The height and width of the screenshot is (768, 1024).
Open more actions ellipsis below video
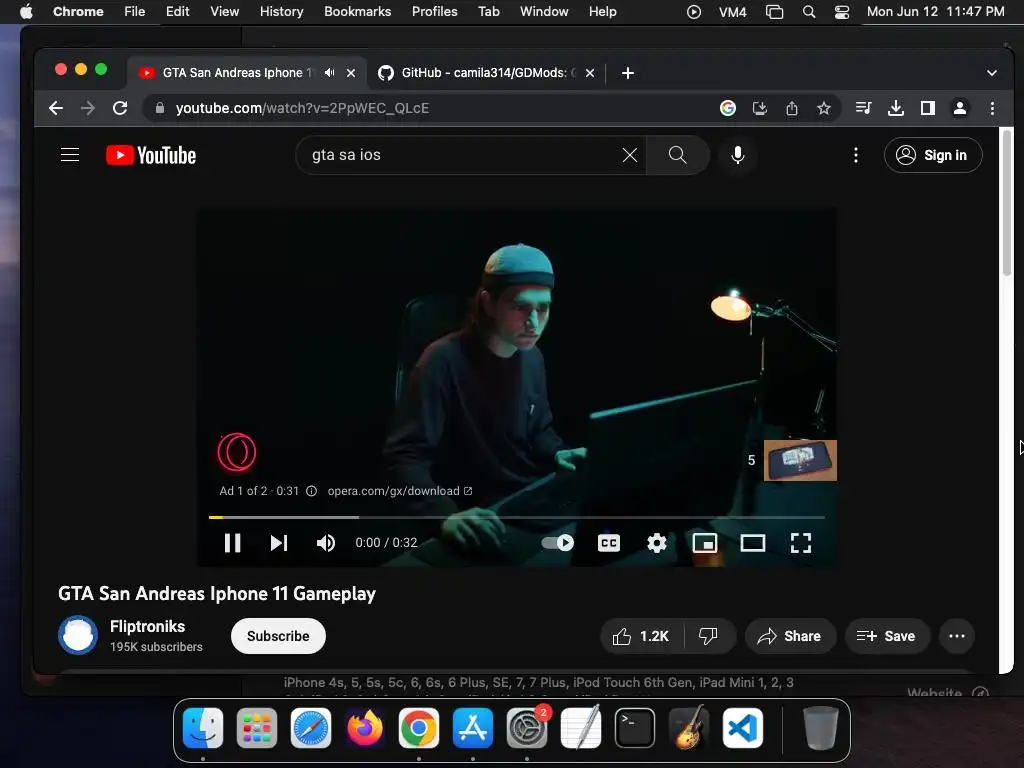(x=957, y=636)
